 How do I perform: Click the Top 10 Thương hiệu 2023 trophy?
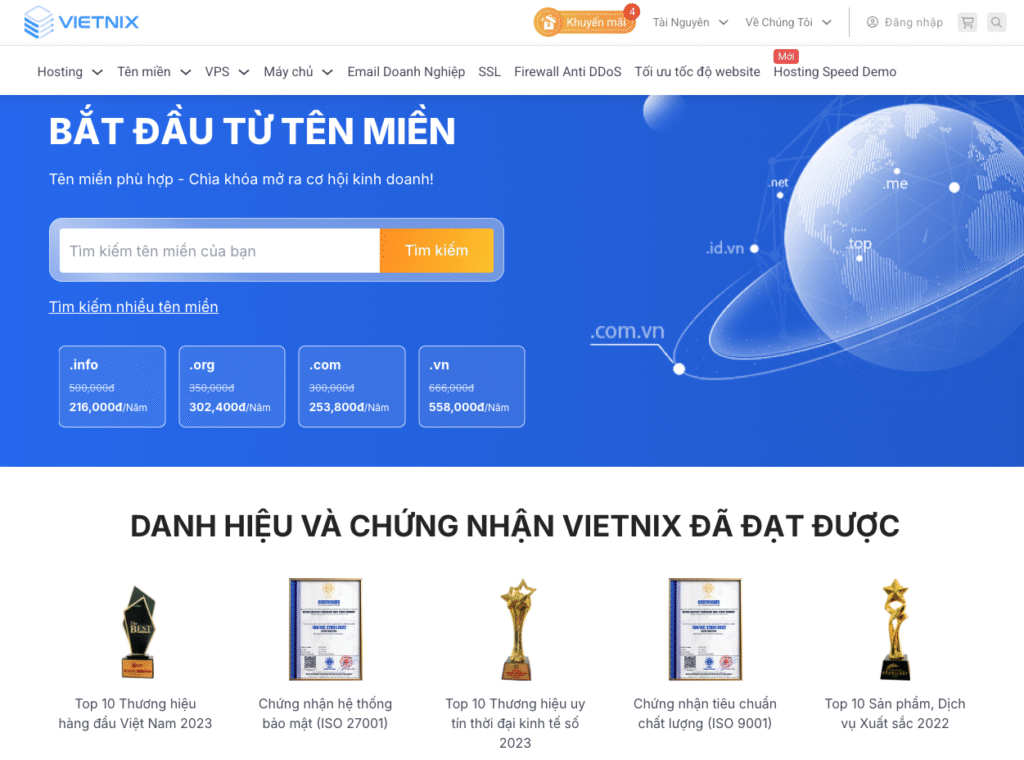(138, 631)
